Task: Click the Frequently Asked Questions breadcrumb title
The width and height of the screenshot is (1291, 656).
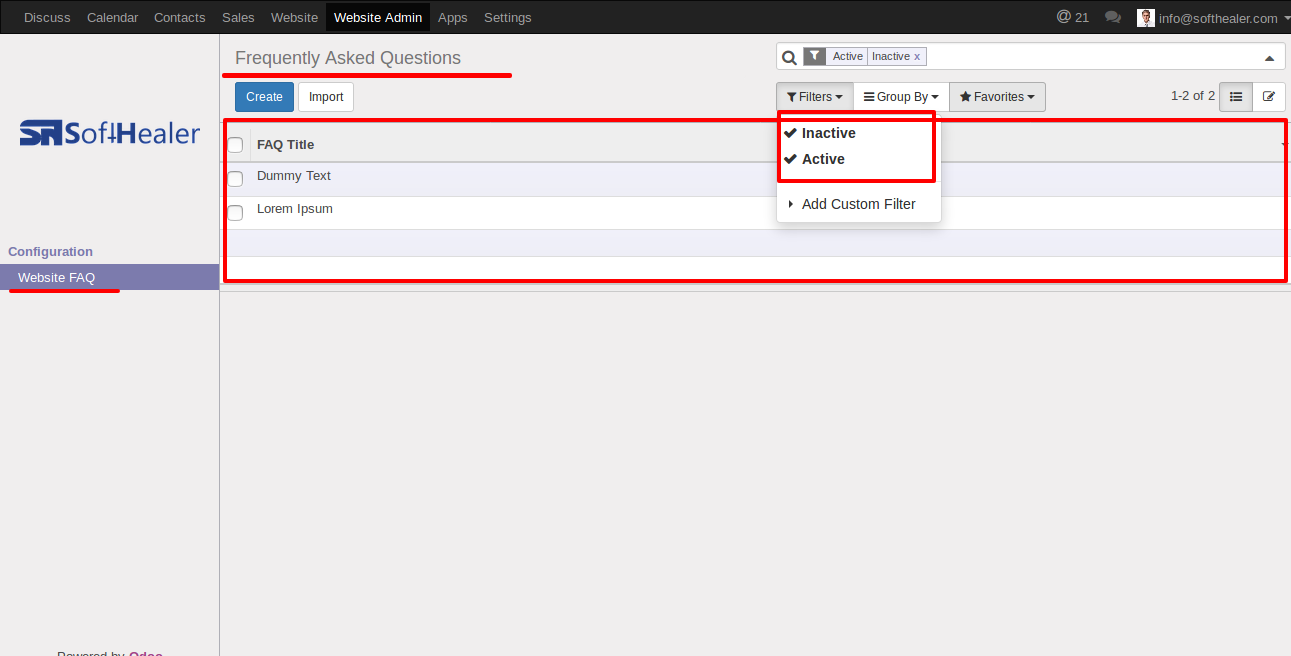Action: tap(348, 58)
